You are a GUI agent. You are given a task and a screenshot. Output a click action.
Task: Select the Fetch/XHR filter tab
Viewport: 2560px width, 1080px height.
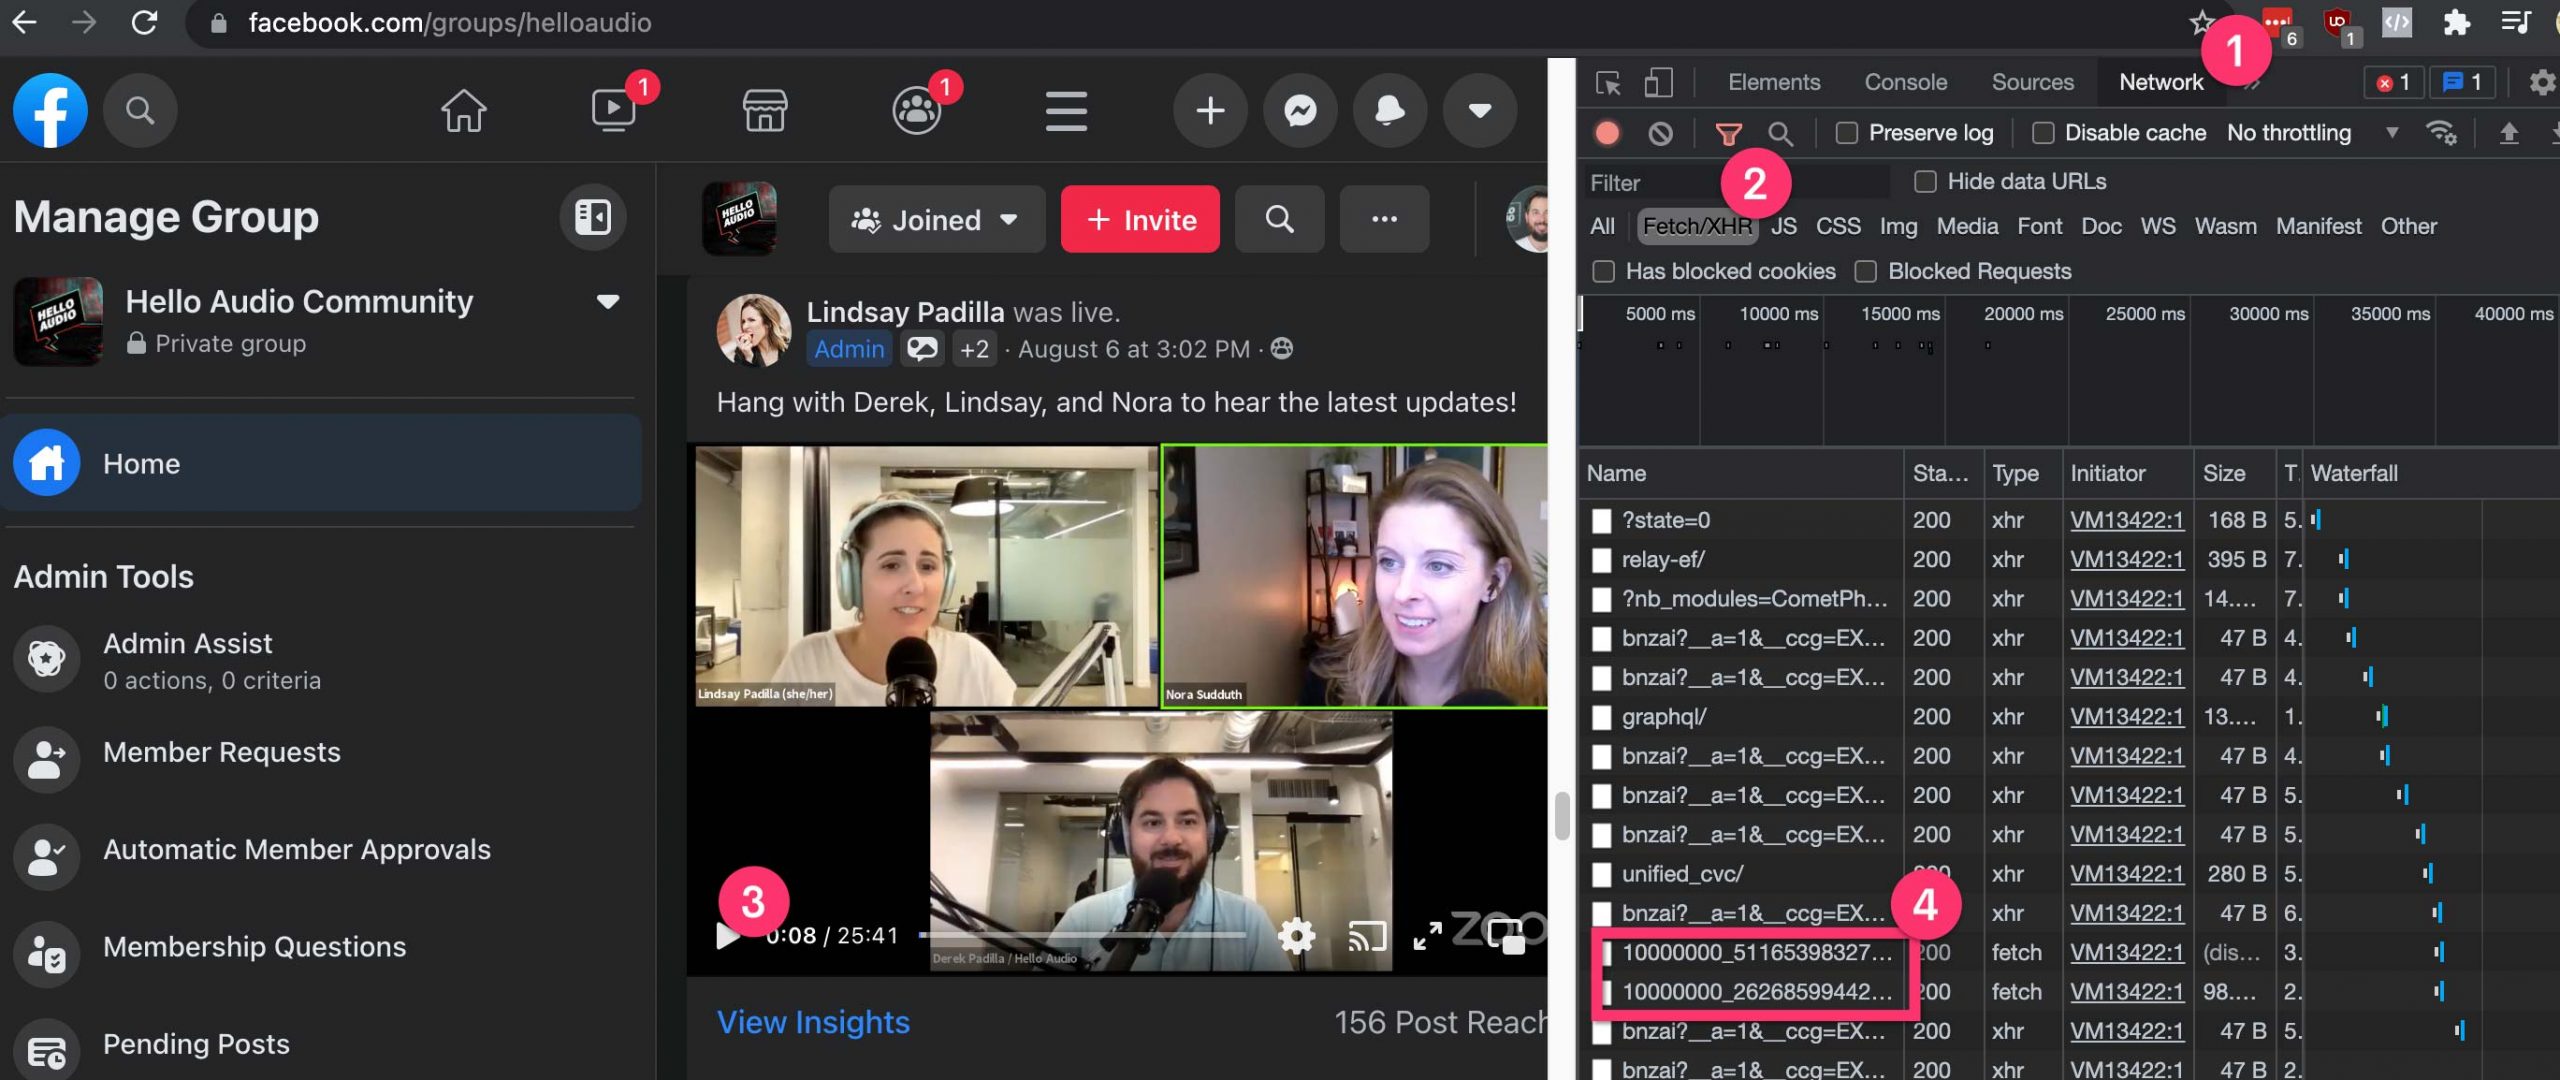click(x=1697, y=226)
